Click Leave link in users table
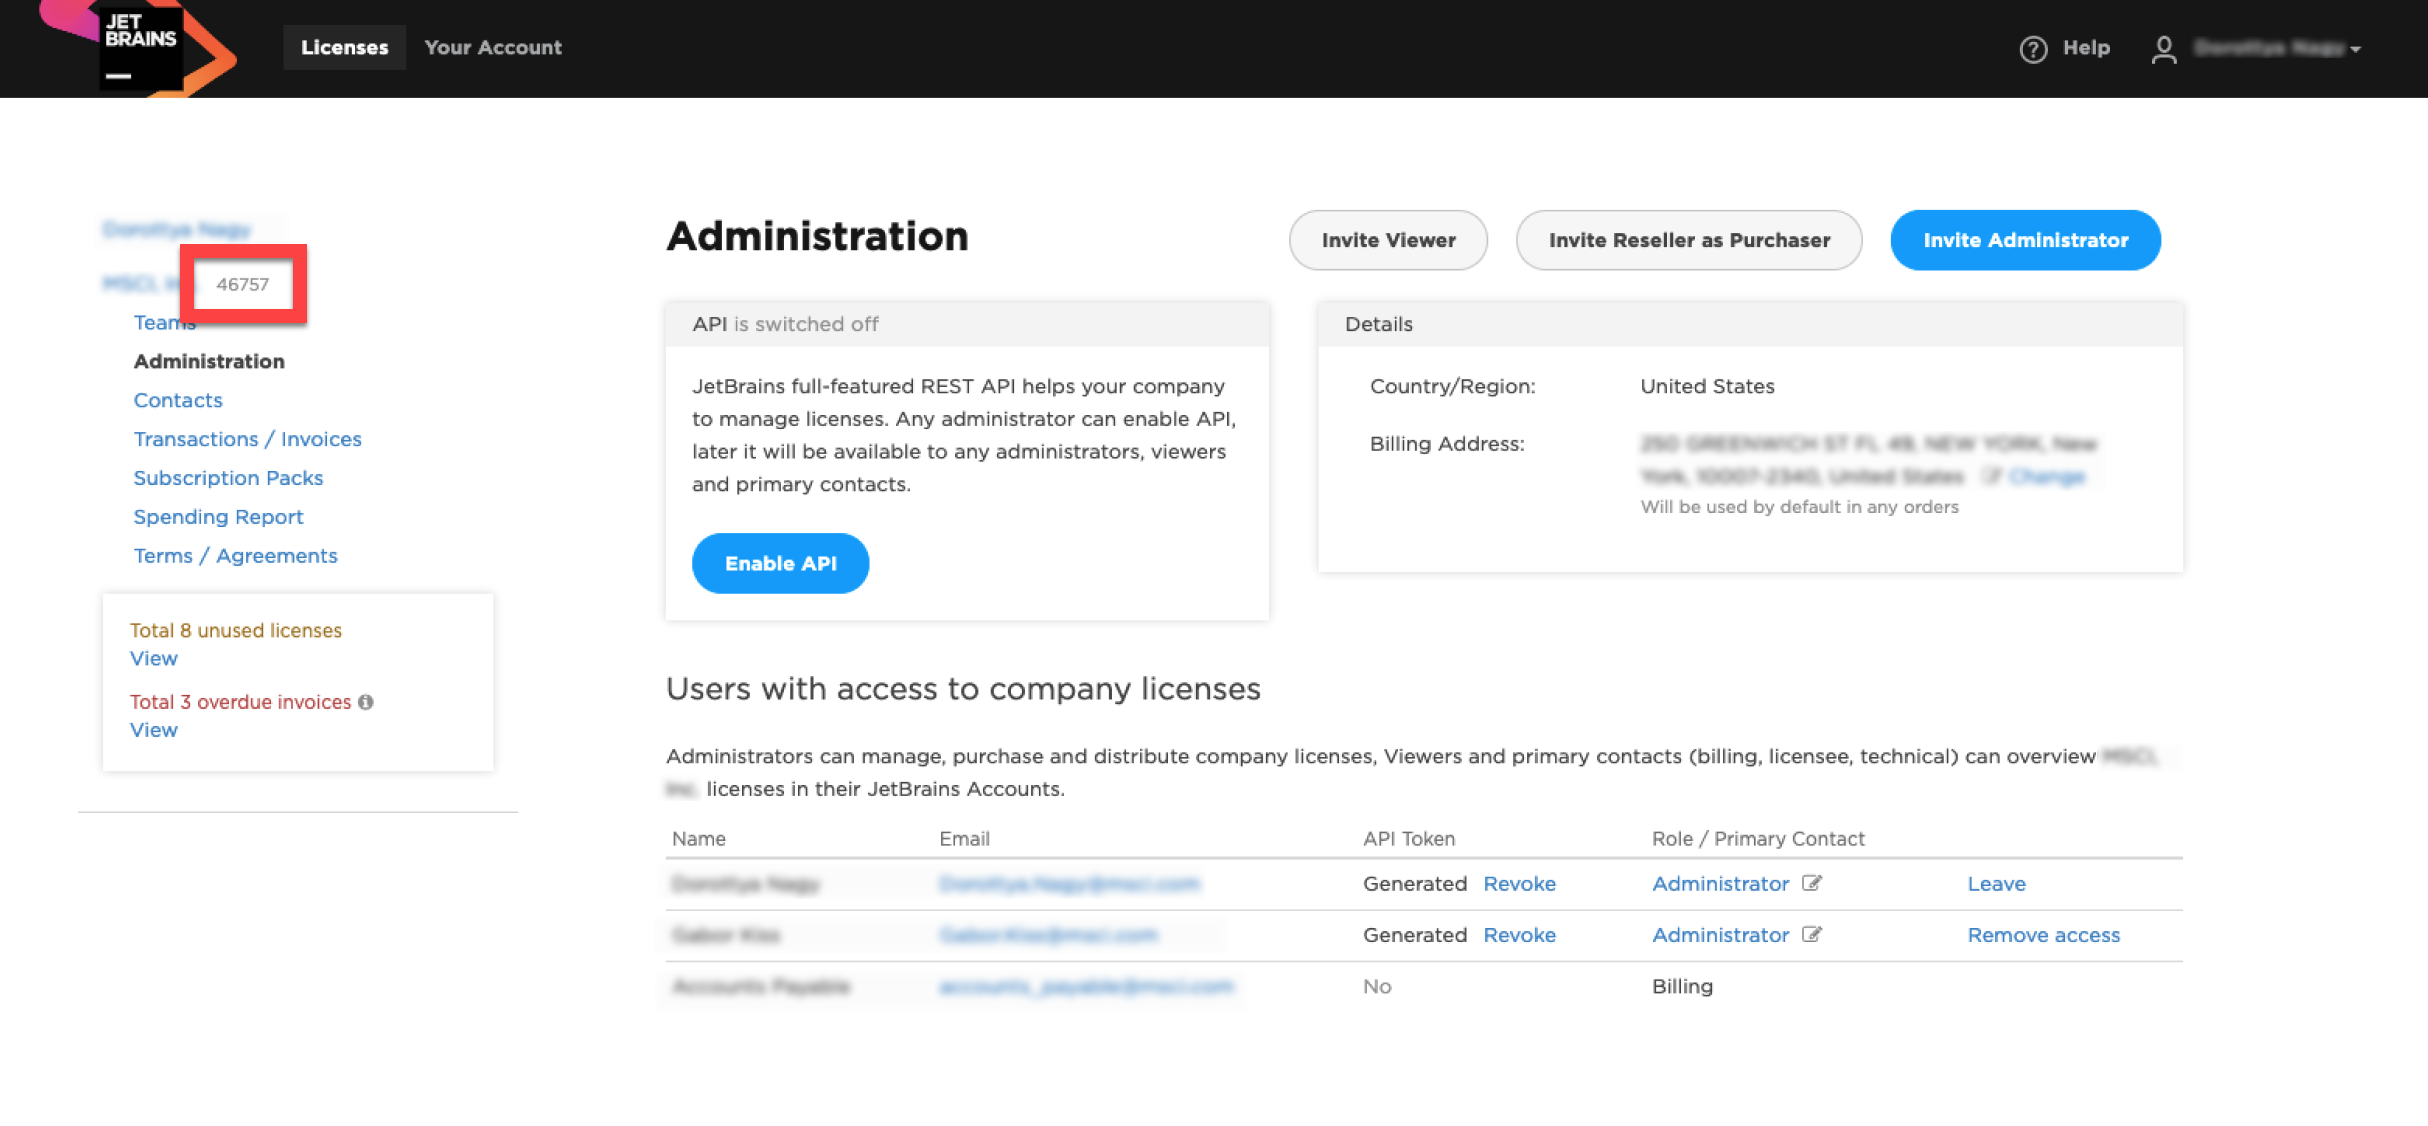Viewport: 2428px width, 1126px height. click(x=1996, y=883)
